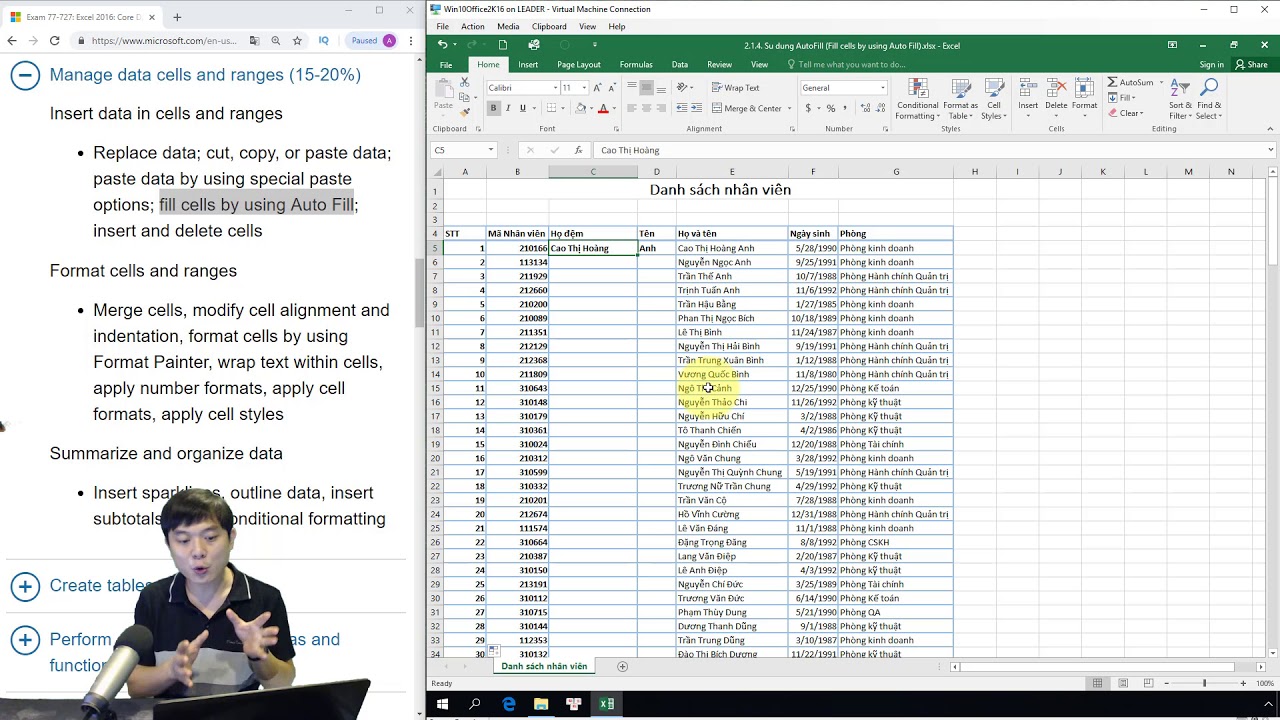Click the Edge icon on VM taskbar
This screenshot has height=720, width=1280.
(508, 704)
